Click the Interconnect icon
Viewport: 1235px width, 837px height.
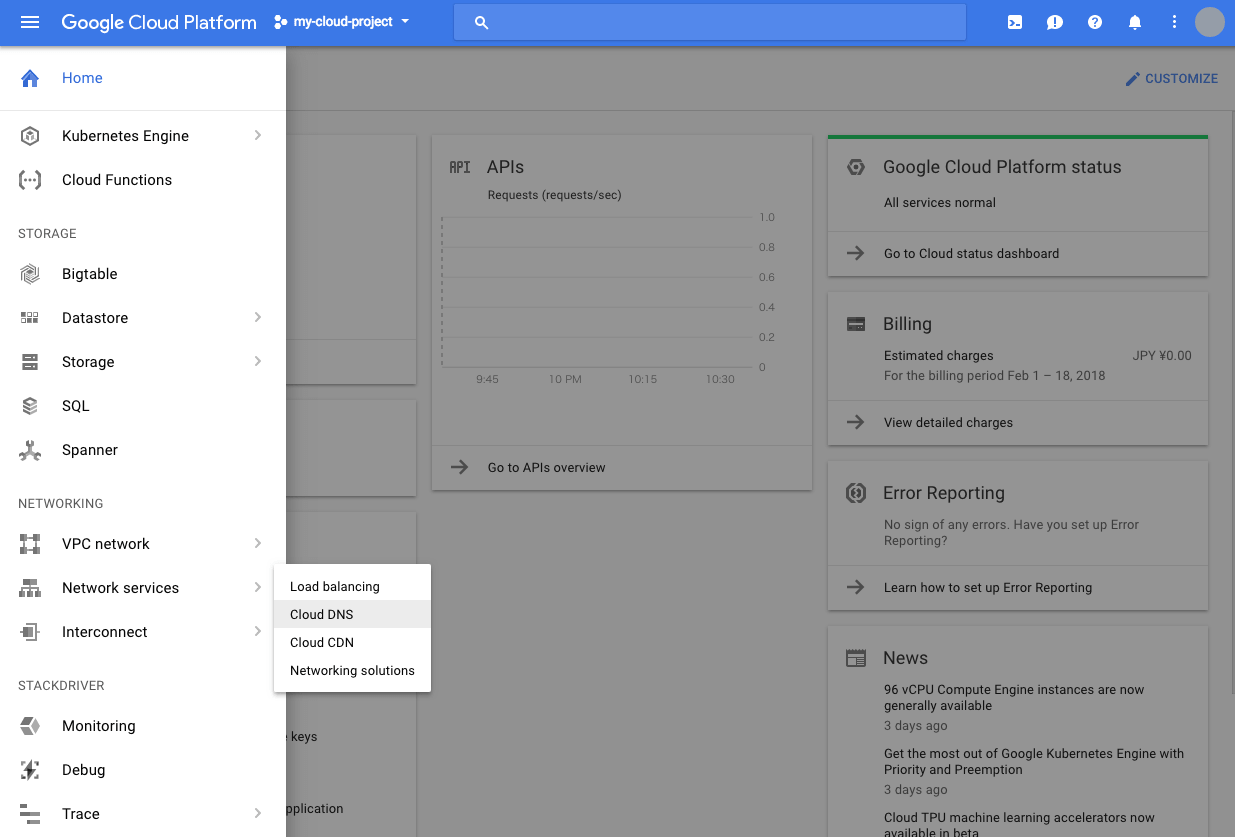(x=30, y=632)
